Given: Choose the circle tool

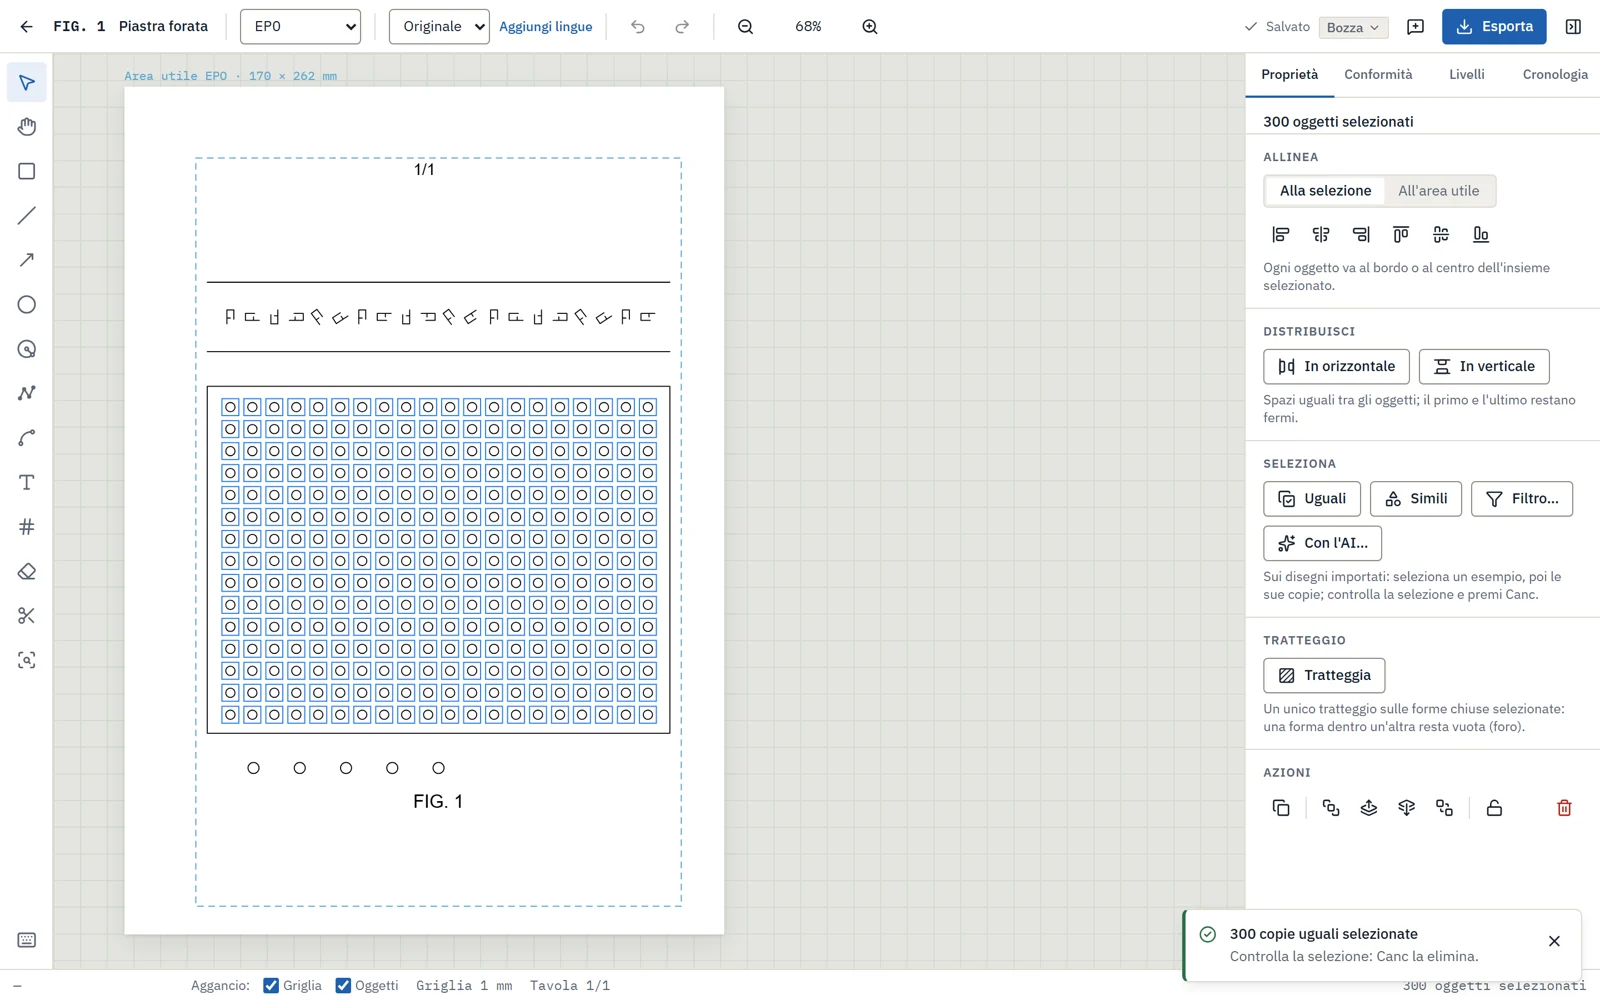Looking at the screenshot, I should click(x=27, y=305).
